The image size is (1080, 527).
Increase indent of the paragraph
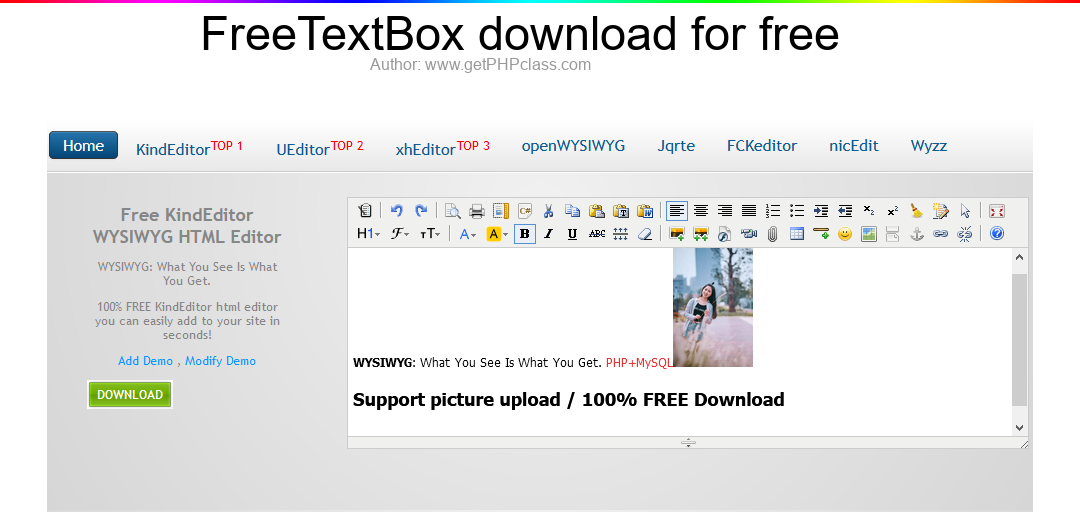pos(821,211)
